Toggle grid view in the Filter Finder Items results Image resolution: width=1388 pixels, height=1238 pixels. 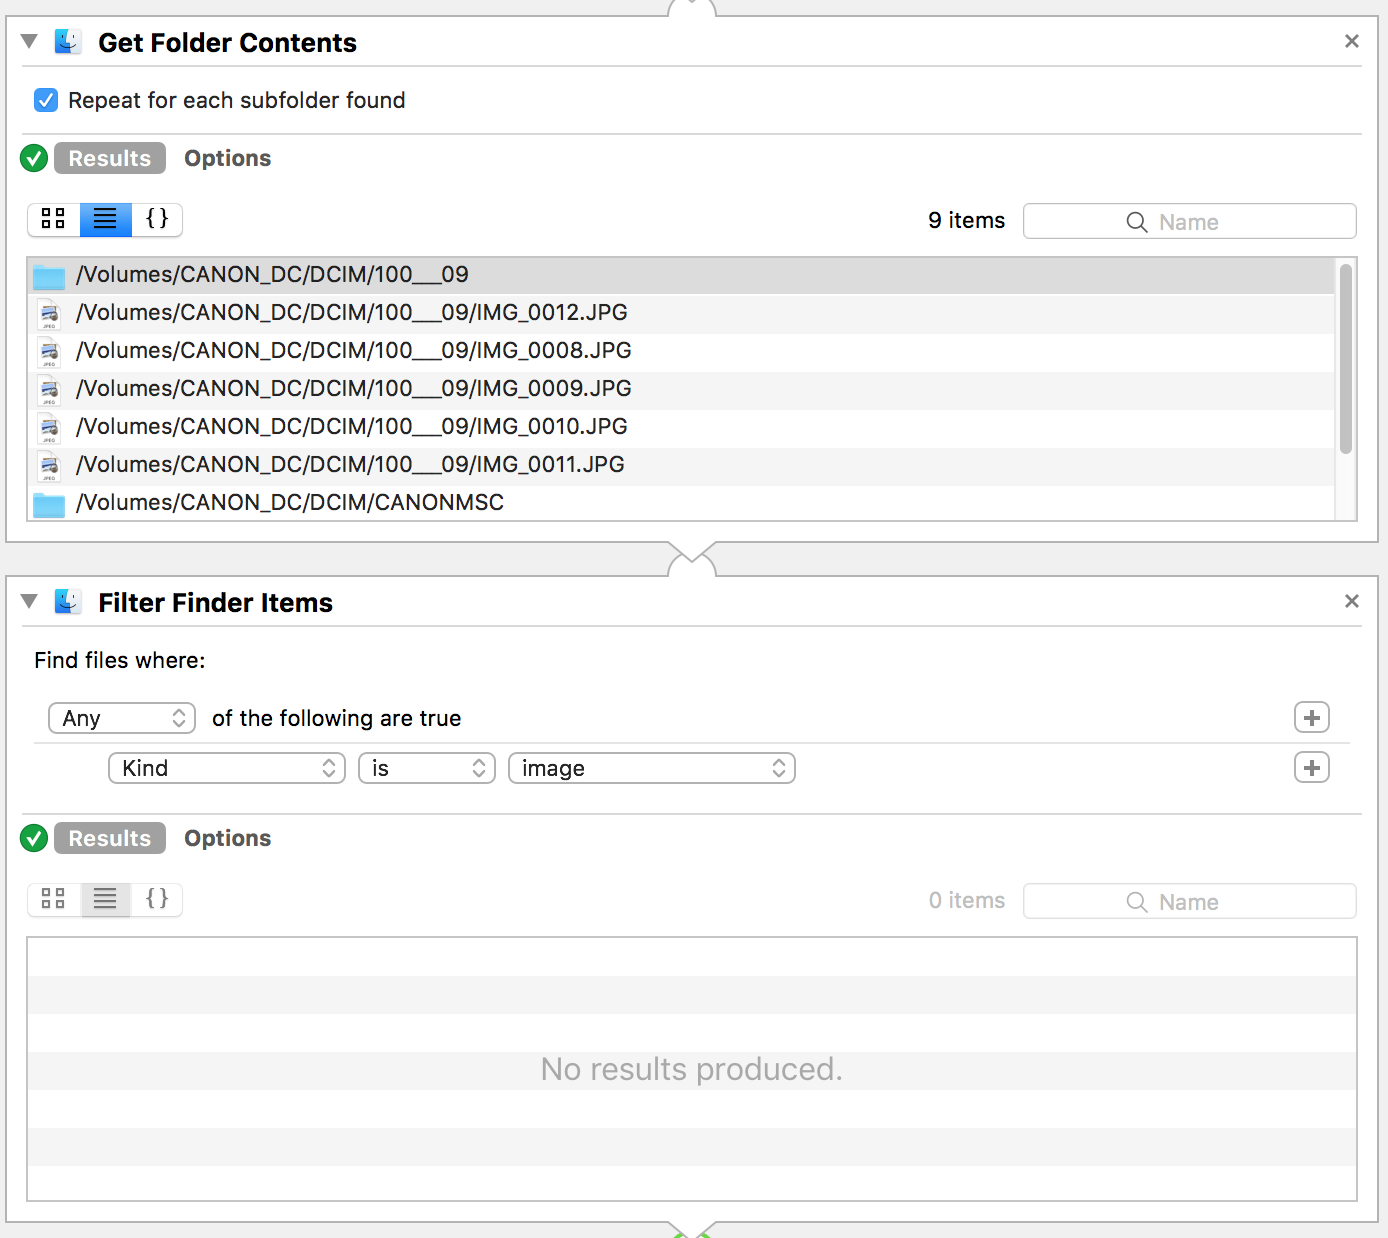(53, 900)
